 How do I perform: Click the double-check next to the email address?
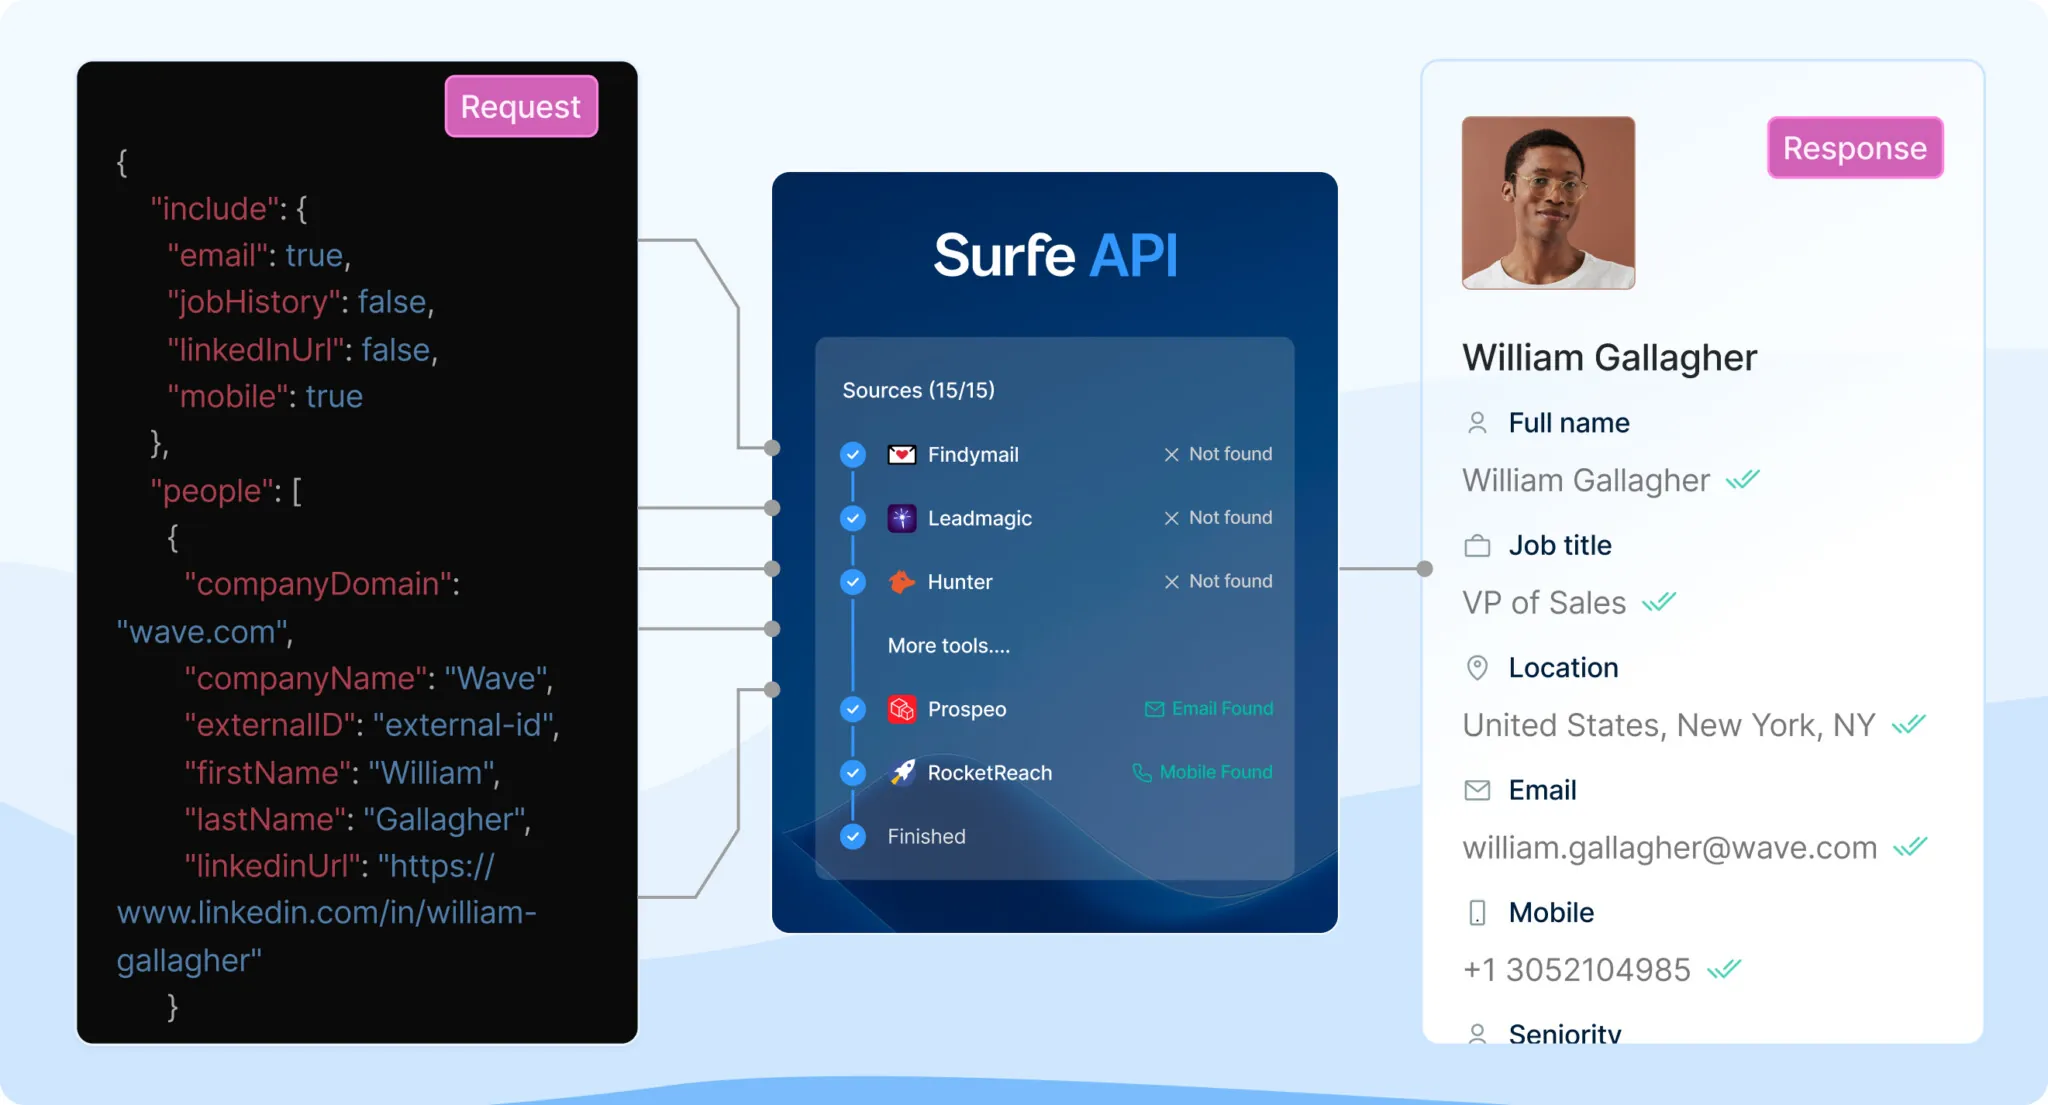coord(1910,847)
